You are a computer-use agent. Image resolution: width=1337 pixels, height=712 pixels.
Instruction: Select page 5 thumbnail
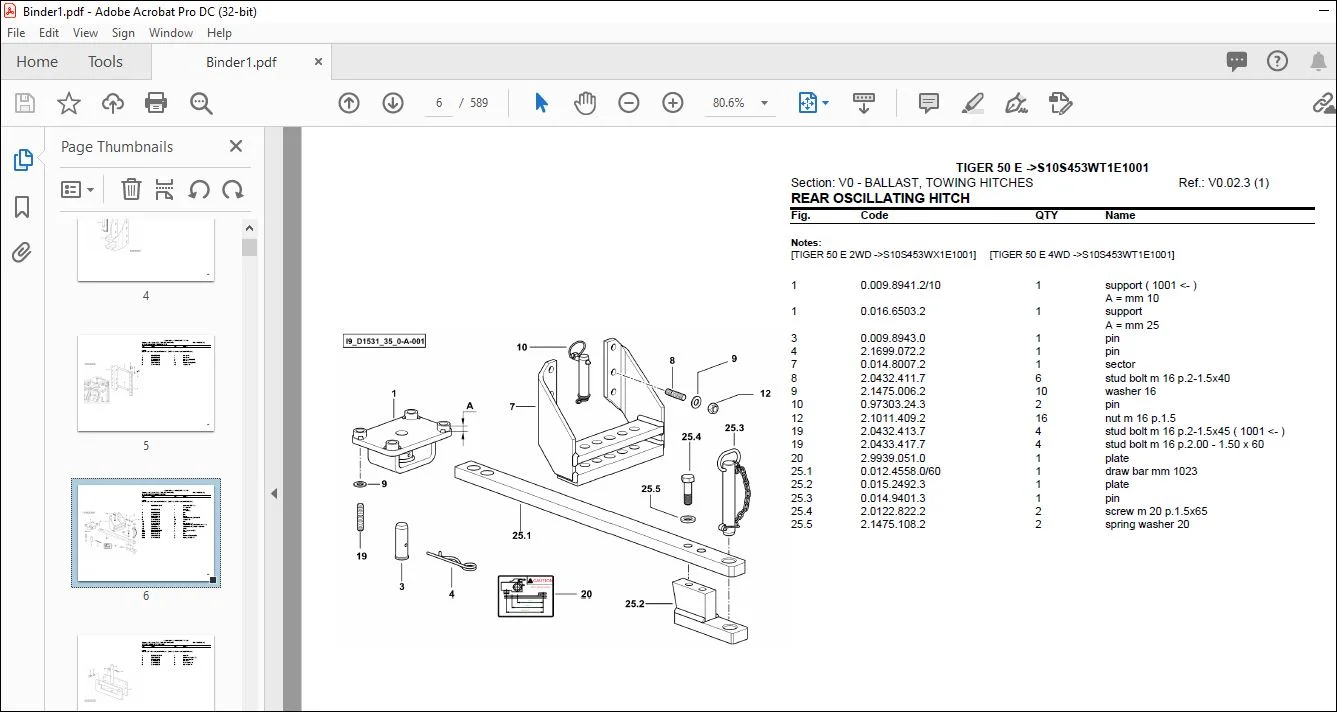146,383
